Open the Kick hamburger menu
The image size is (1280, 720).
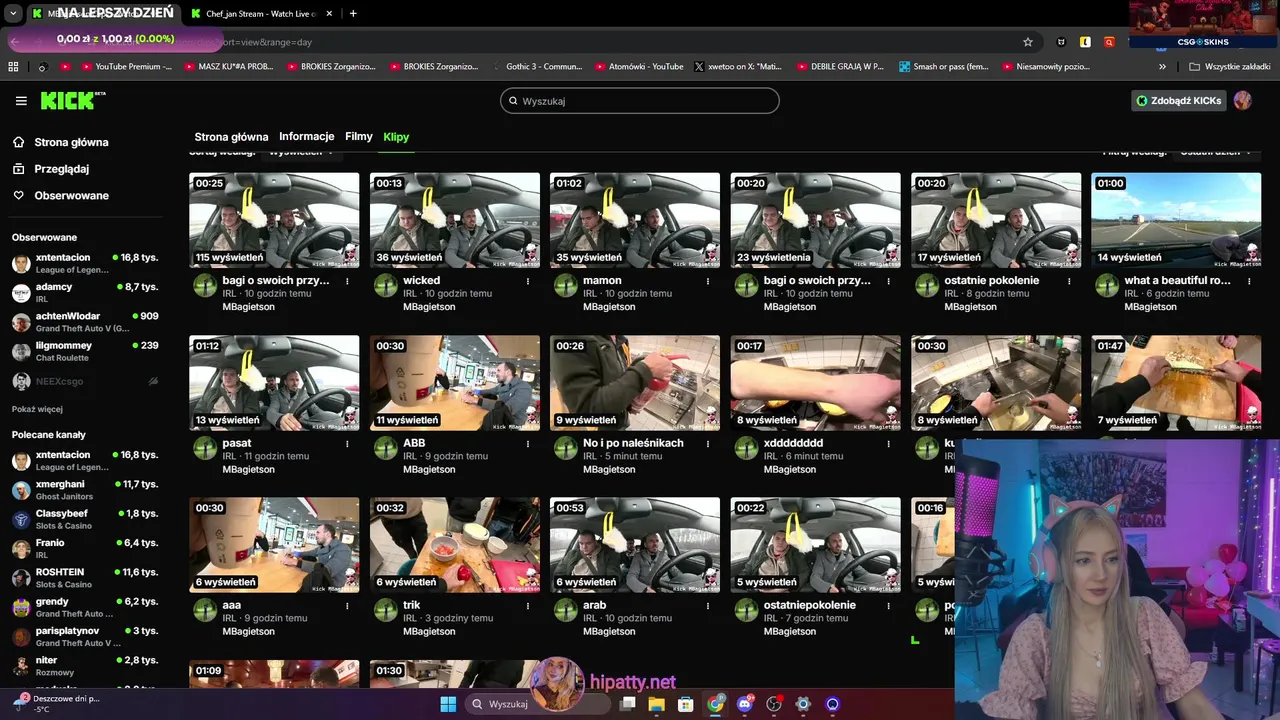pos(21,101)
